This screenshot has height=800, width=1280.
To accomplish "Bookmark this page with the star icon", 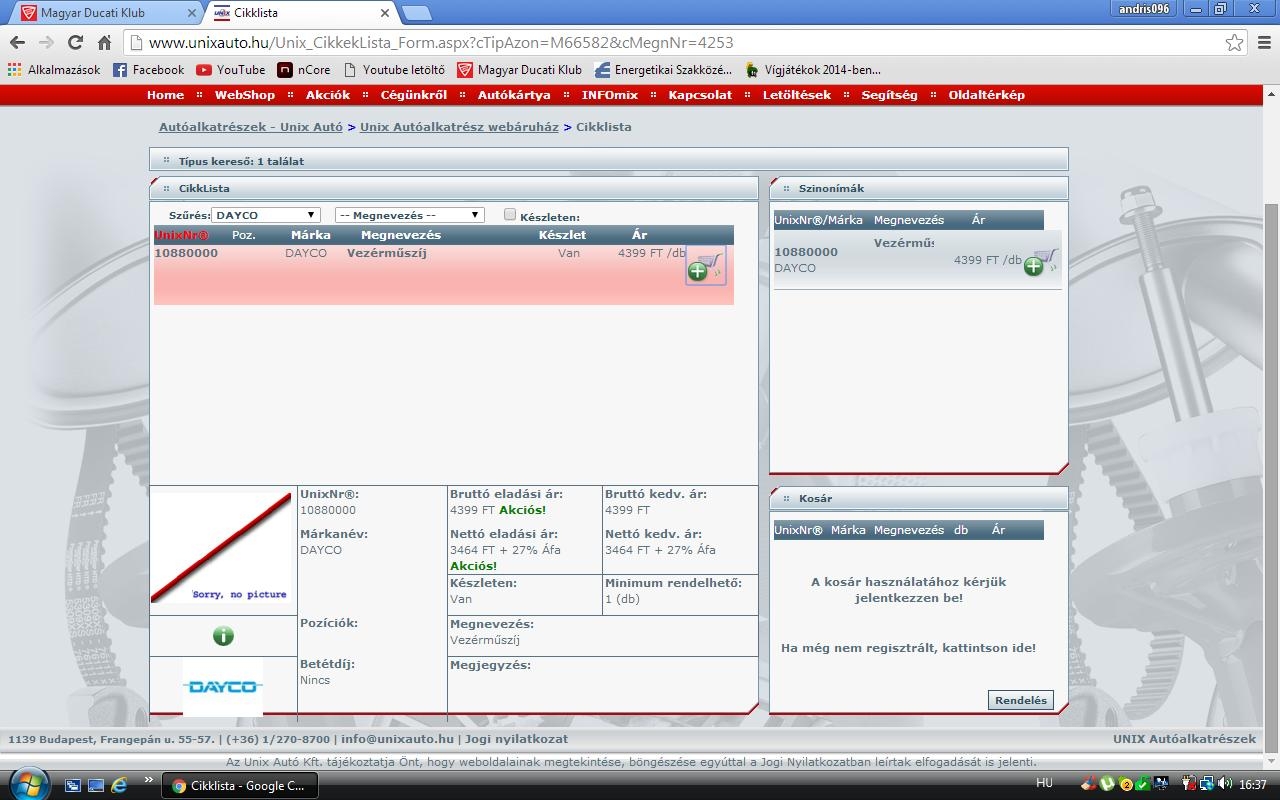I will coord(1234,42).
